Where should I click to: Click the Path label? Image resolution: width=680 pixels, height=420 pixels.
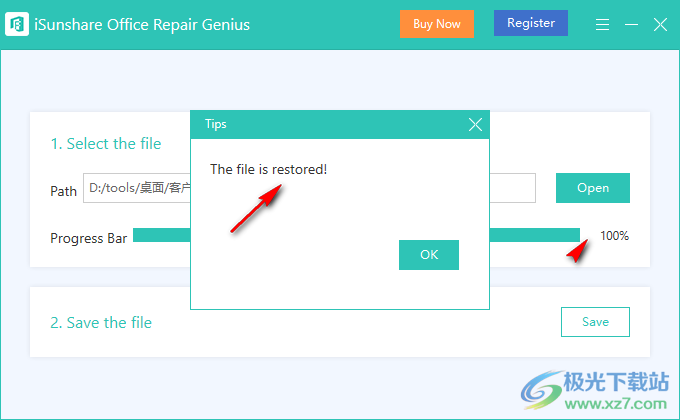[63, 191]
